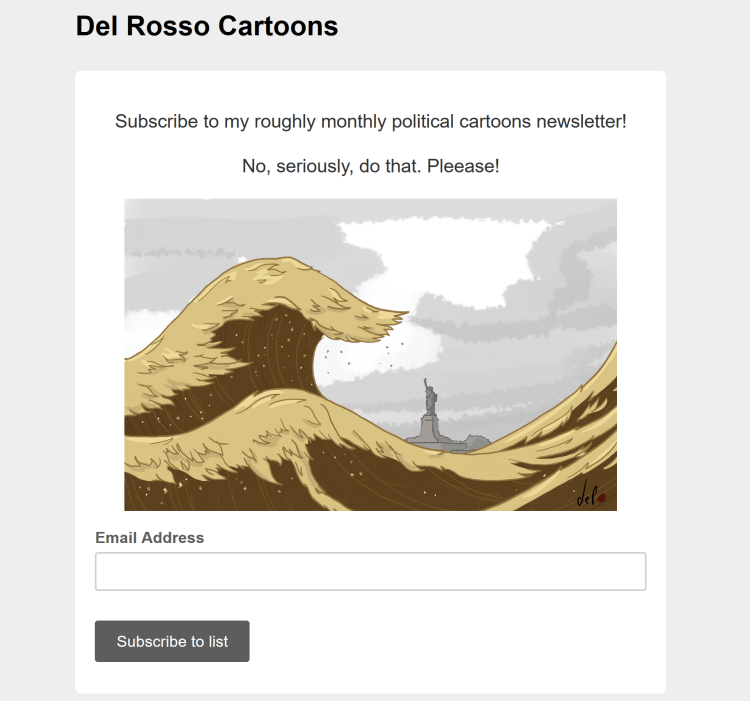The width and height of the screenshot is (750, 701).
Task: Click the Email Address label
Action: click(149, 538)
